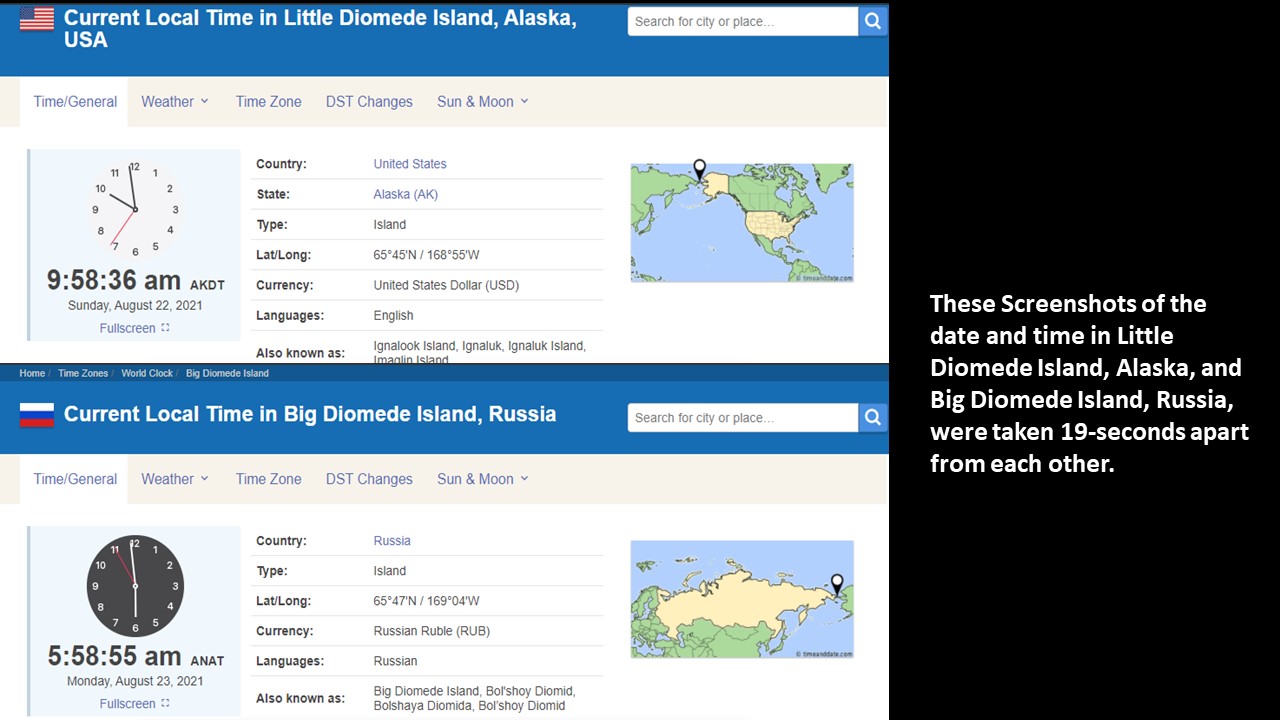Click the United States flag icon
Image resolution: width=1280 pixels, height=720 pixels.
pyautogui.click(x=37, y=19)
